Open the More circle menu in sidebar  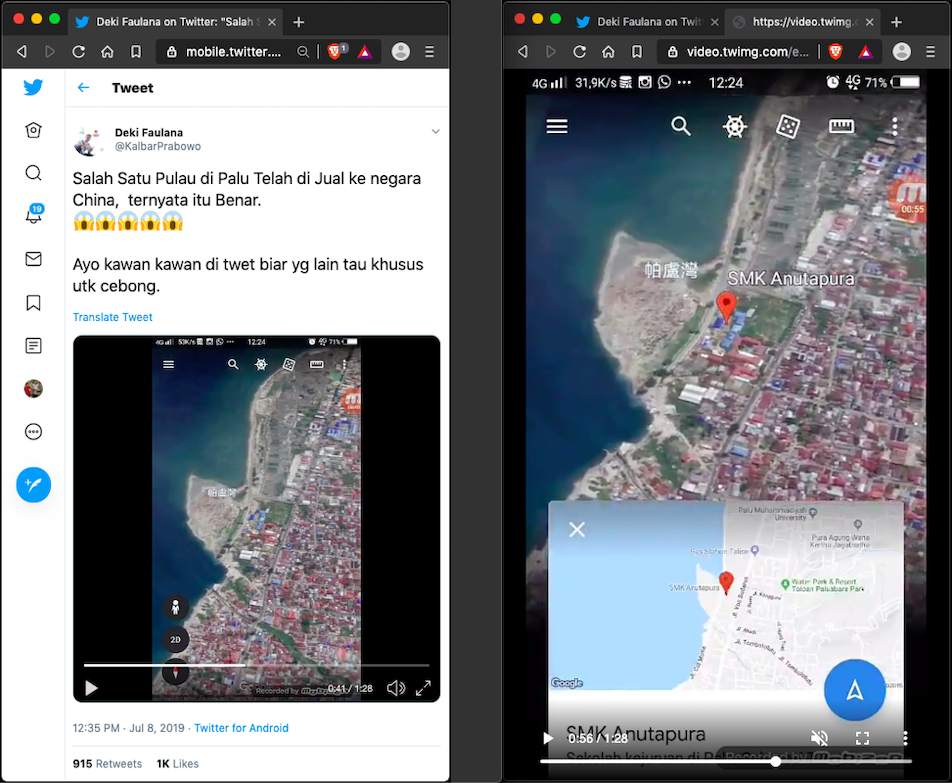(x=33, y=432)
